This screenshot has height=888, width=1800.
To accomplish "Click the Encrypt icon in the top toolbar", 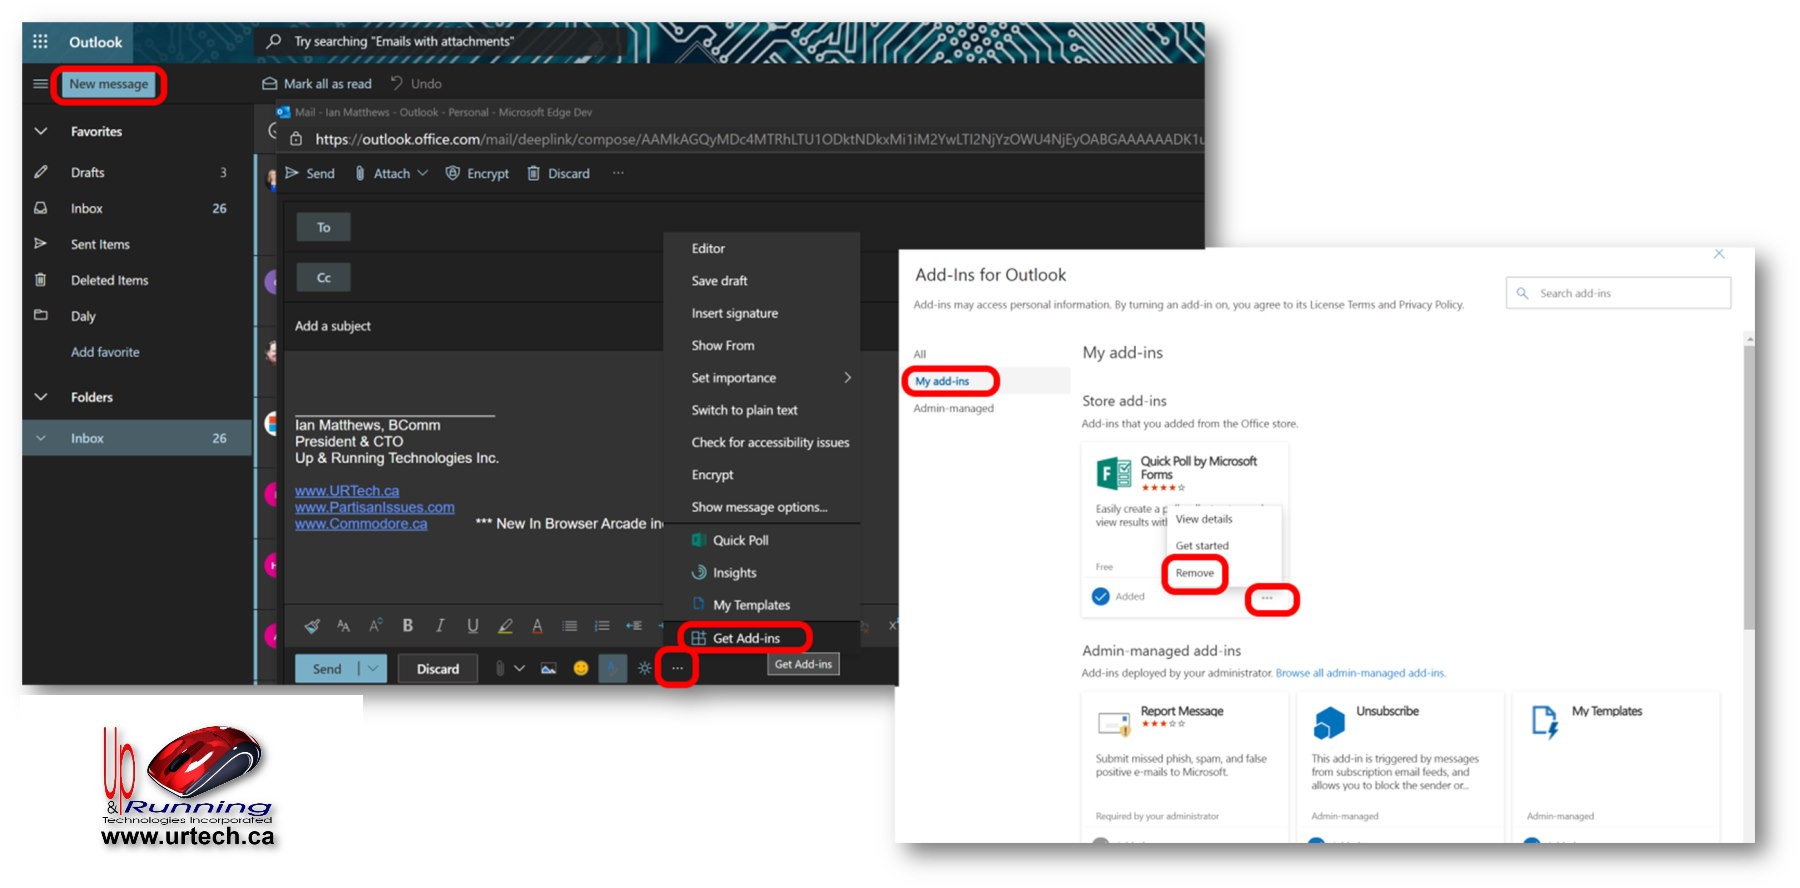I will [x=453, y=173].
